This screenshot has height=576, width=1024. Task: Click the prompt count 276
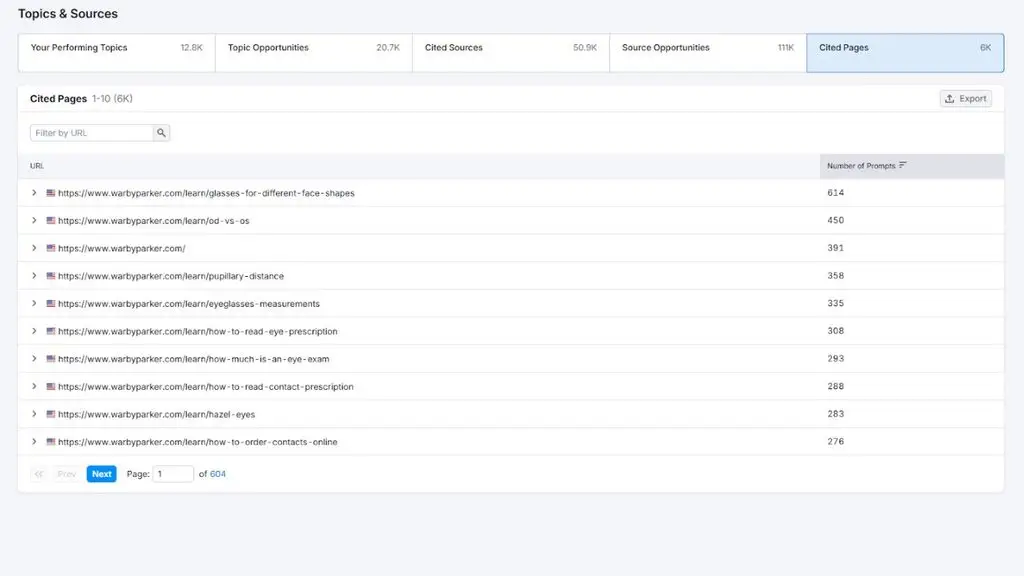[x=835, y=441]
